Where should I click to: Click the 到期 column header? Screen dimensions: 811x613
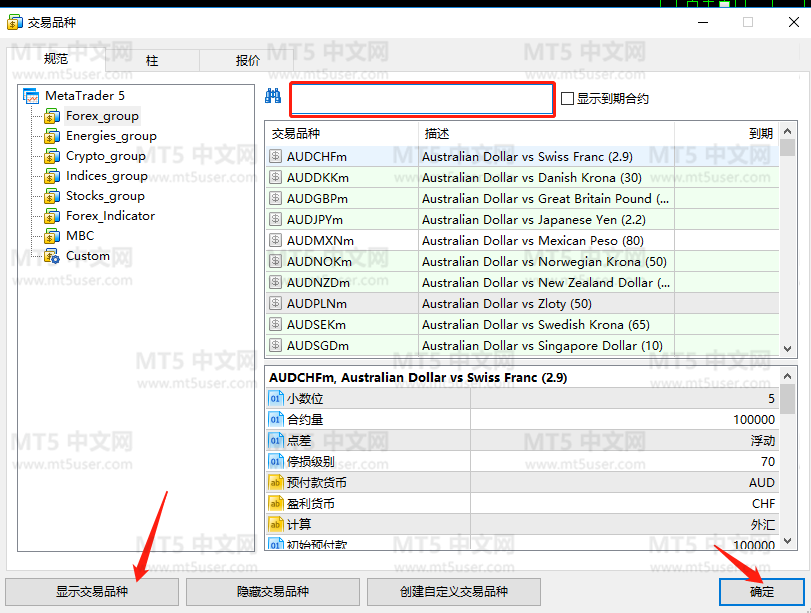(x=727, y=134)
